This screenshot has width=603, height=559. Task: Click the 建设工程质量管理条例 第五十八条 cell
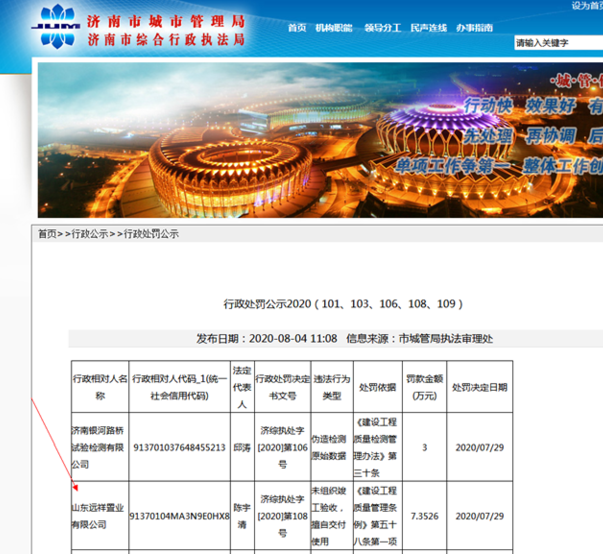click(378, 516)
